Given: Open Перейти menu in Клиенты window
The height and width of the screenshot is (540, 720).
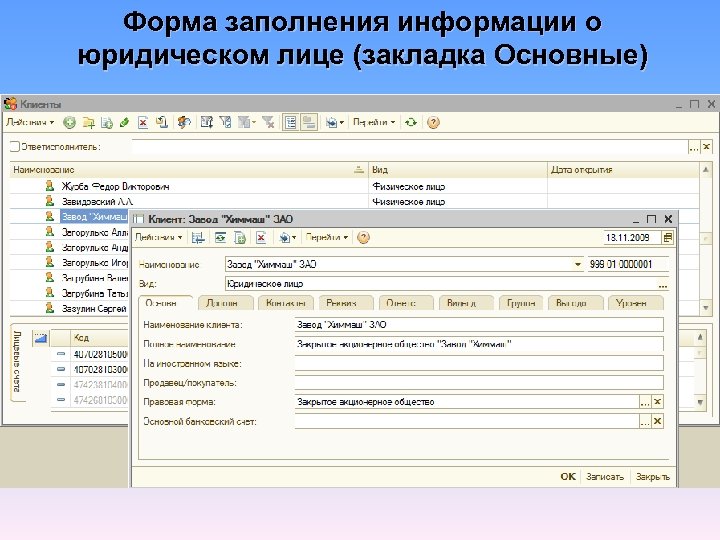Looking at the screenshot, I should (x=374, y=123).
